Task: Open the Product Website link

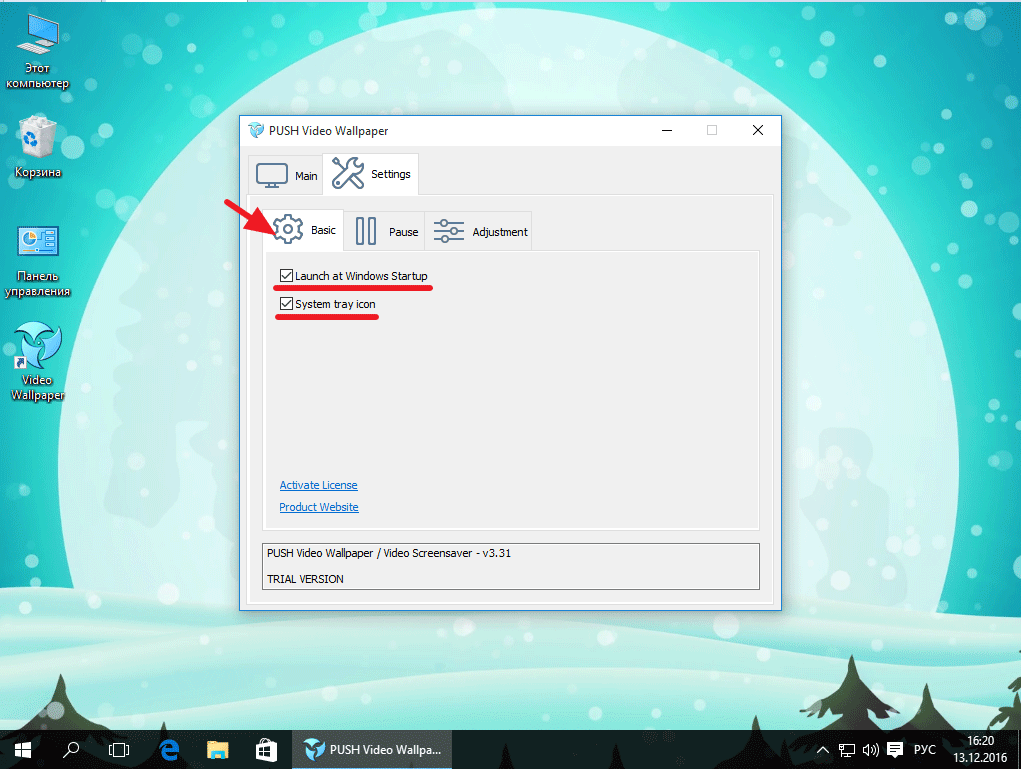Action: 318,507
